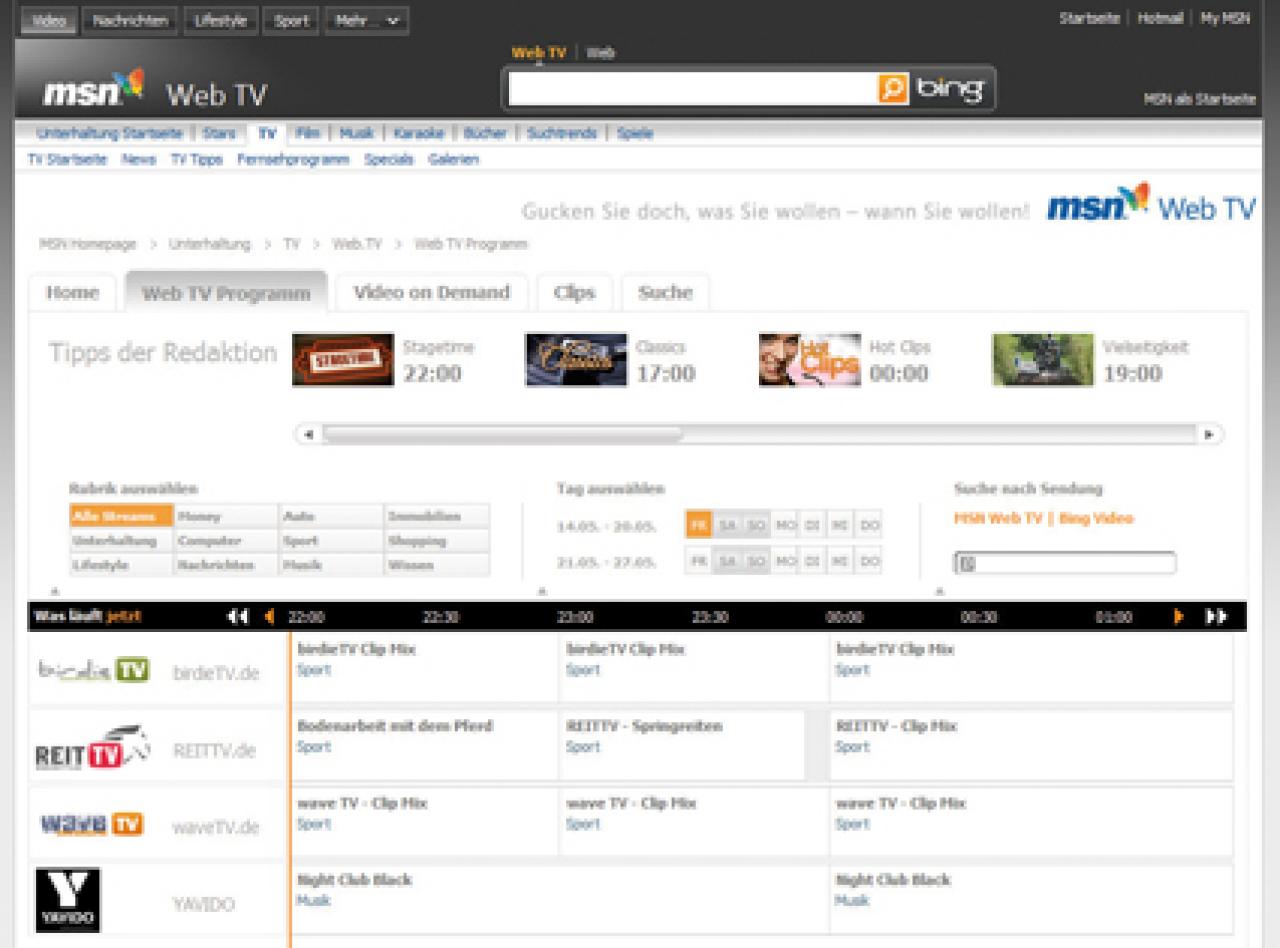Expand the Mehr... dropdown in the top bar
This screenshot has width=1280, height=948.
click(x=366, y=20)
